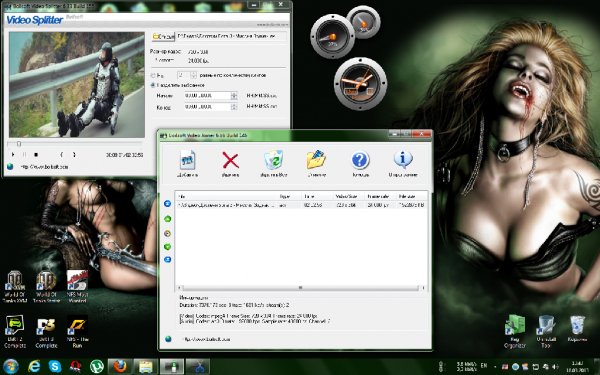Click the seek slider handle in Video Splitter
600x375 pixels.
(x=18, y=143)
